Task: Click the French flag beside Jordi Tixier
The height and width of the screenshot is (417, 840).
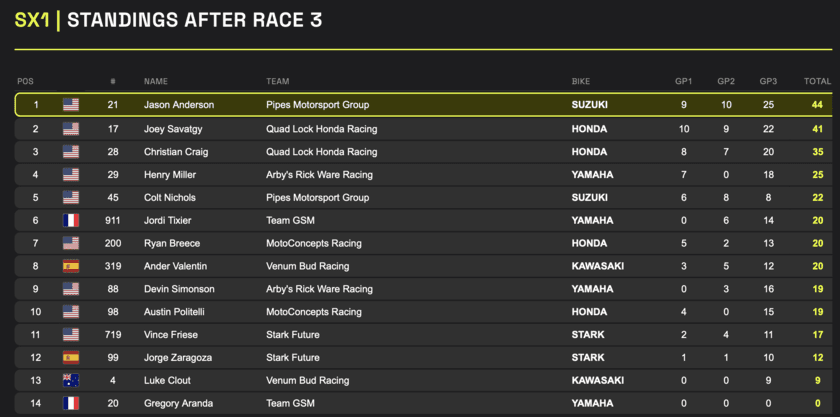Action: tap(71, 220)
